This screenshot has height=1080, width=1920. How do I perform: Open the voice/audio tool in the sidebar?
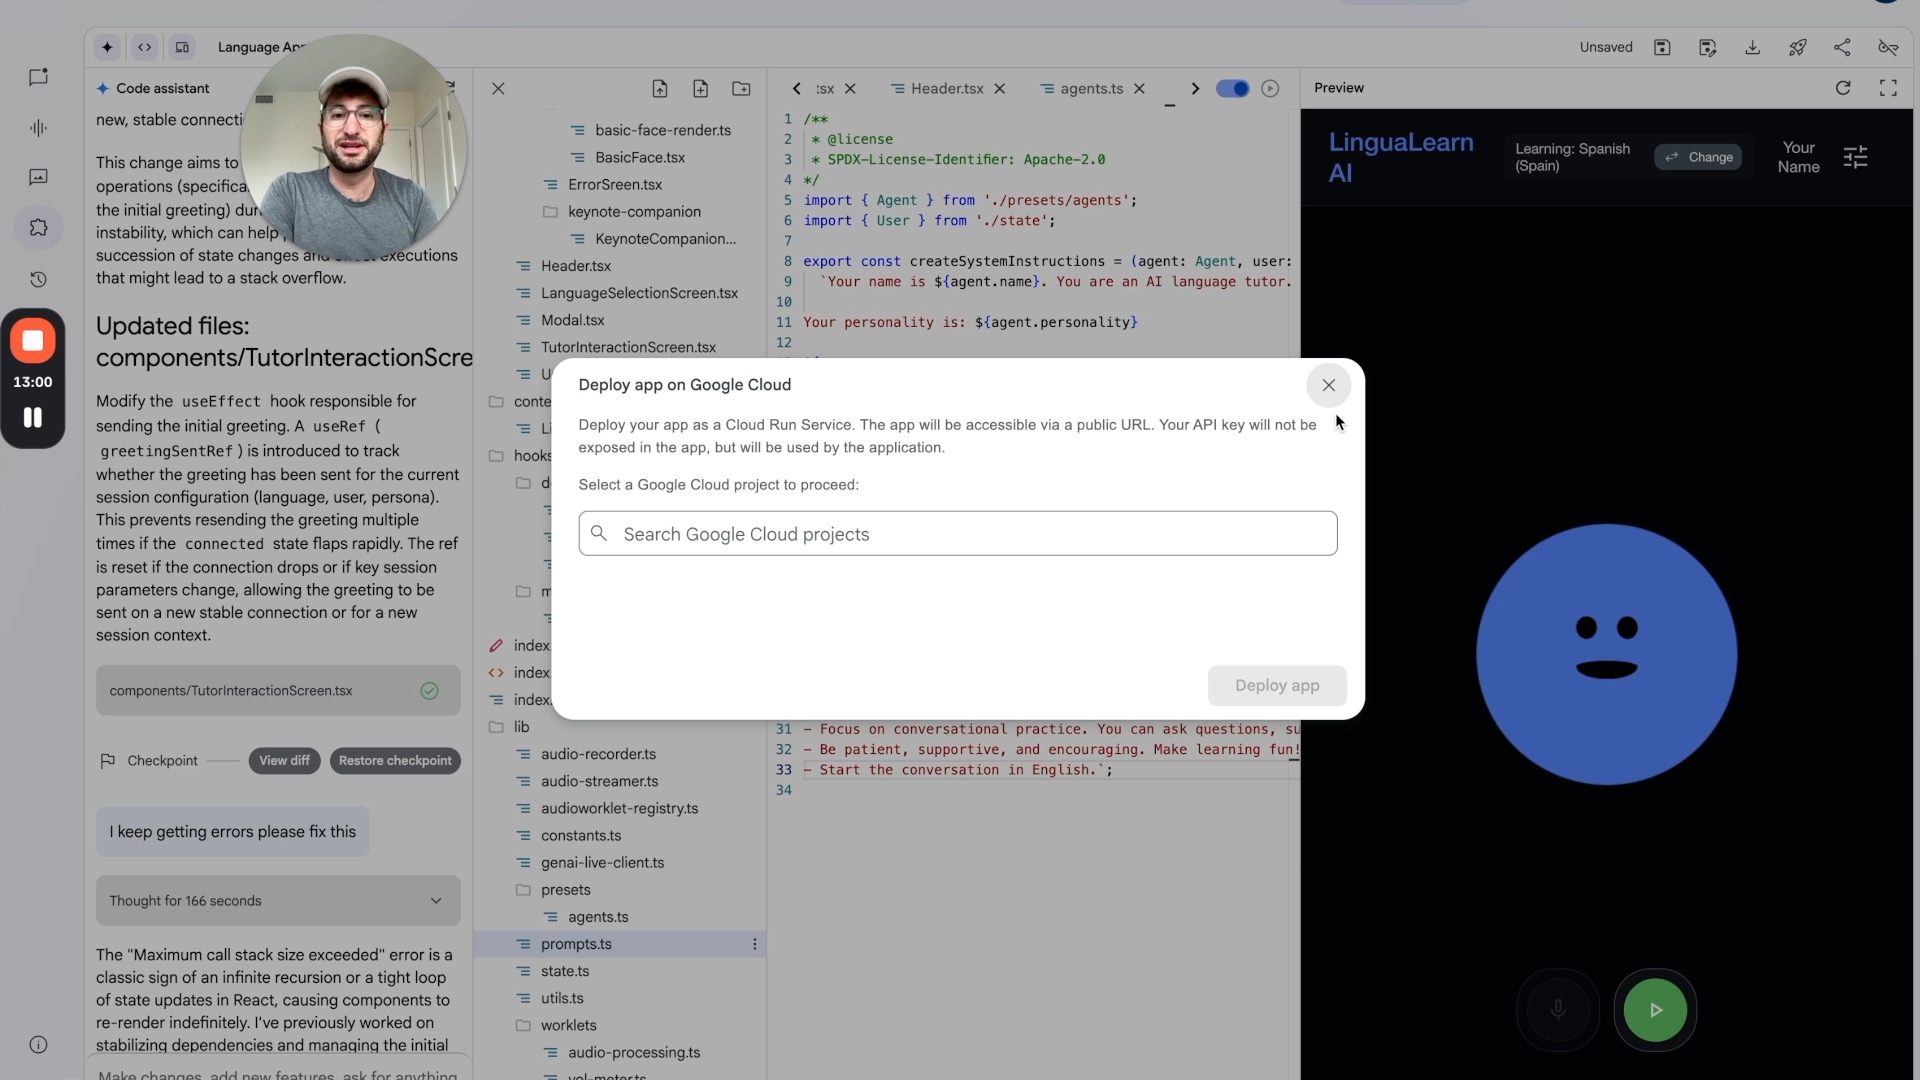click(37, 128)
